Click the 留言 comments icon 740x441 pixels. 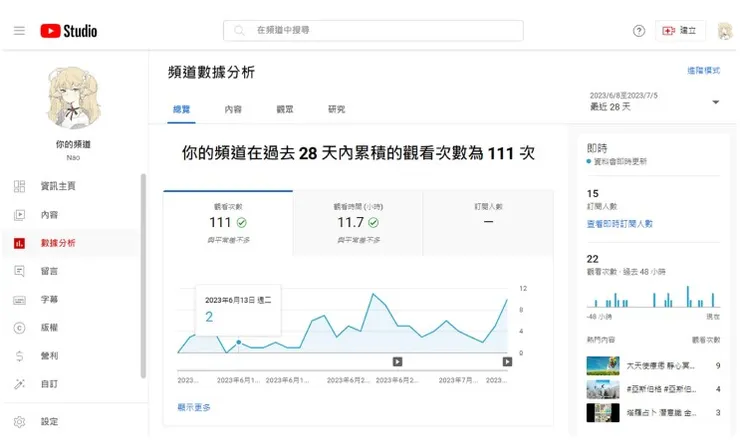tap(19, 271)
